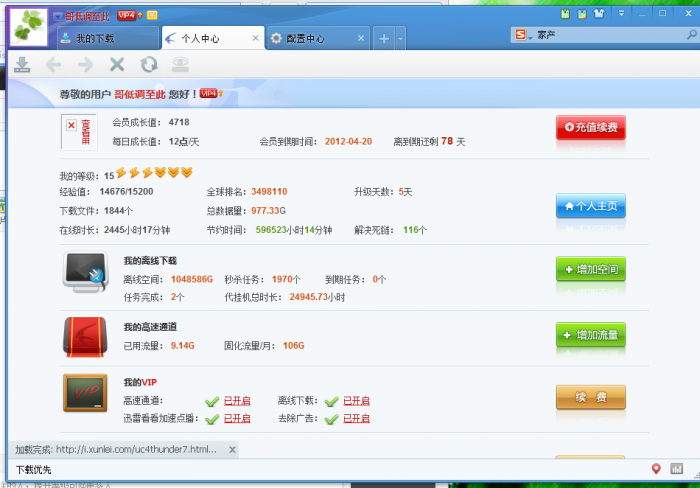Click the VIP chalkboard icon
This screenshot has height=488, width=700.
click(x=85, y=392)
